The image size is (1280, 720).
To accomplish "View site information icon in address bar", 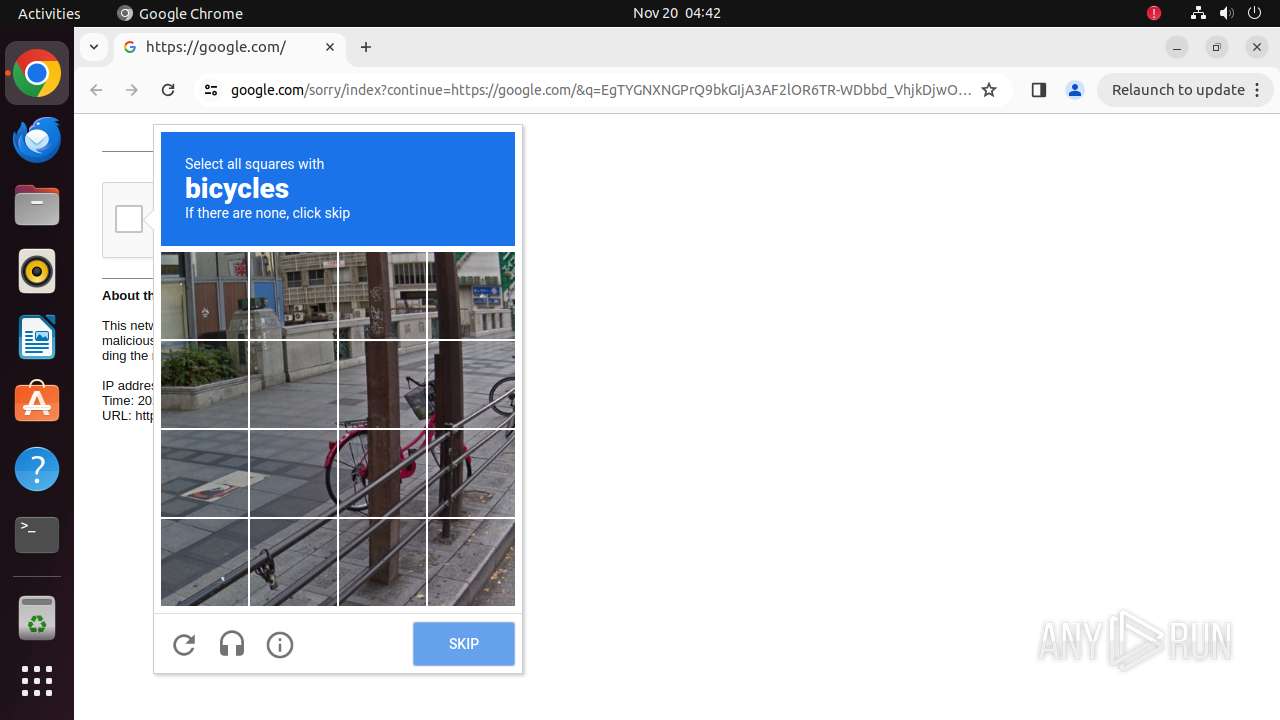I will tap(210, 90).
